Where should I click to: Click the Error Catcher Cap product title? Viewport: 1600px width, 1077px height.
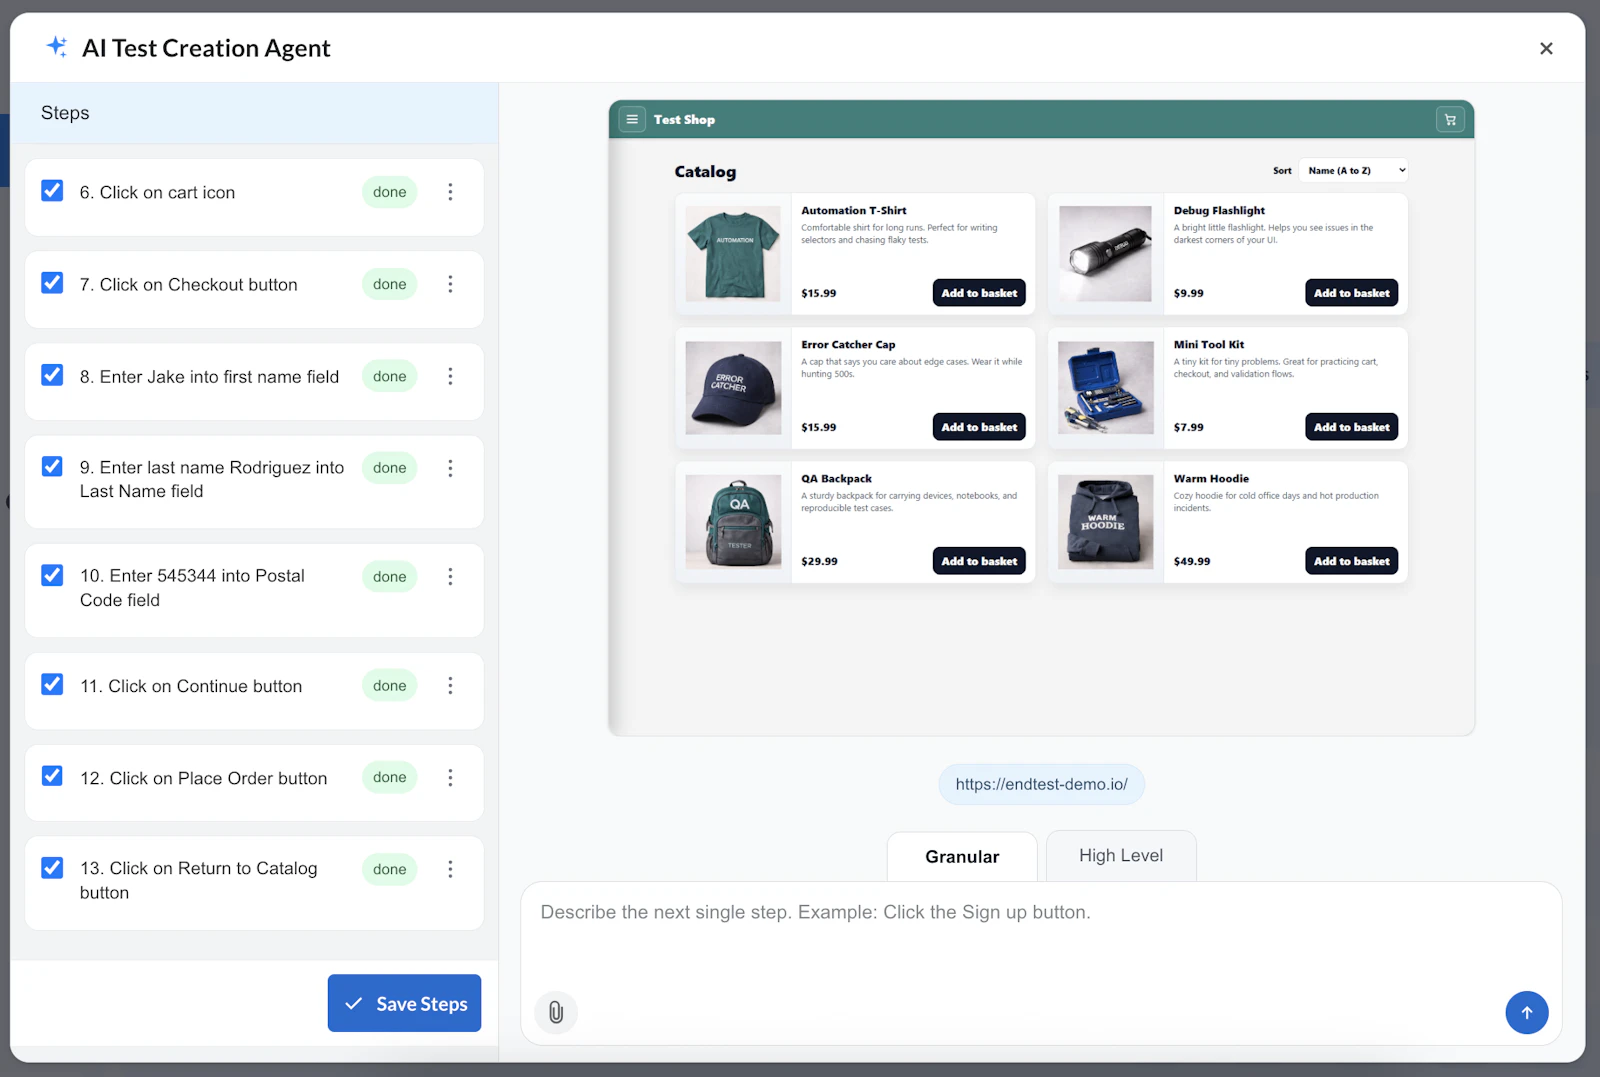point(848,345)
